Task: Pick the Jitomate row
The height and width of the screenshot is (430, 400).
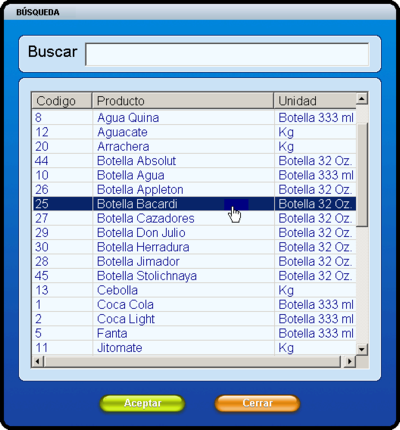Action: click(194, 348)
